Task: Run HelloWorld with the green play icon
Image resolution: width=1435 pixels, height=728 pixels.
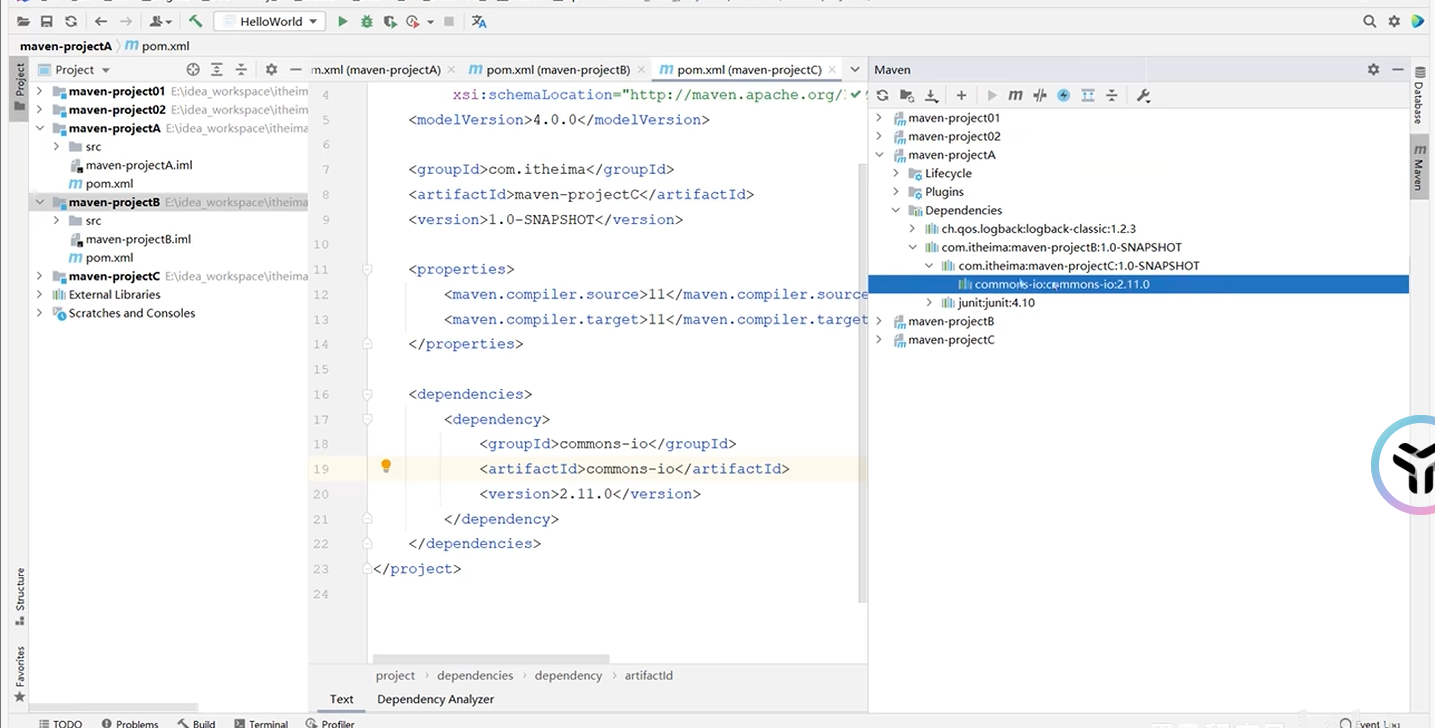Action: [343, 21]
